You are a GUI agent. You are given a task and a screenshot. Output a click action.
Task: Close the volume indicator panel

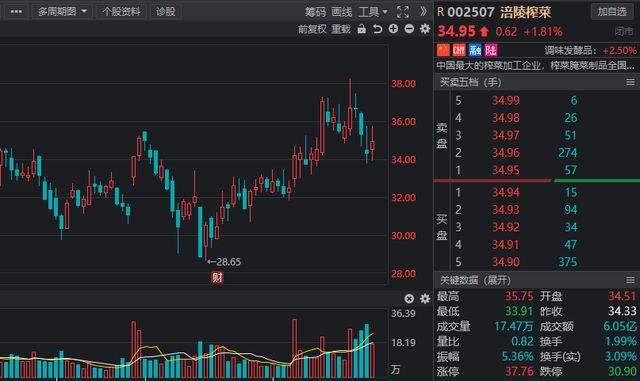pos(409,299)
